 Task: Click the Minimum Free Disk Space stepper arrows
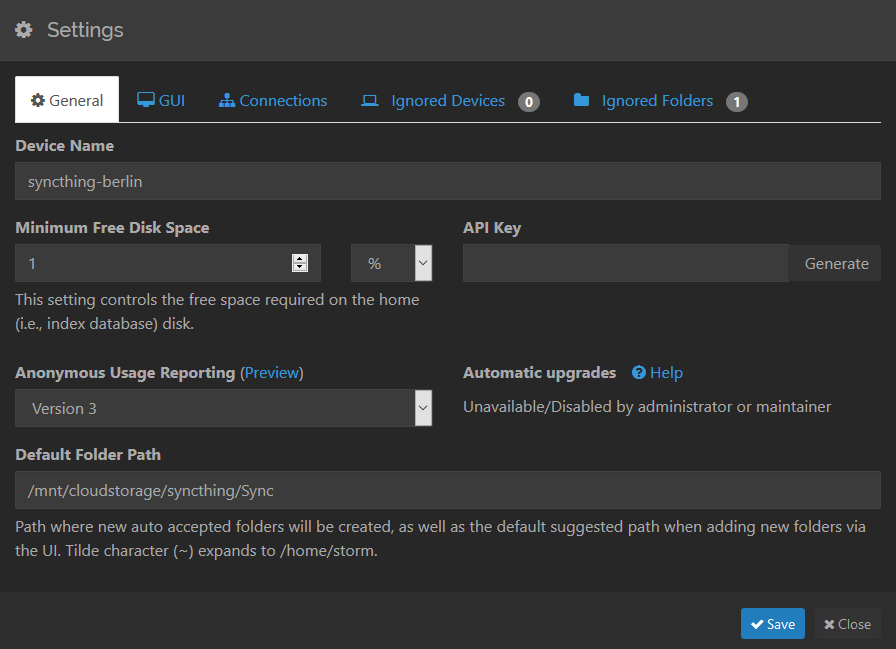coord(300,263)
